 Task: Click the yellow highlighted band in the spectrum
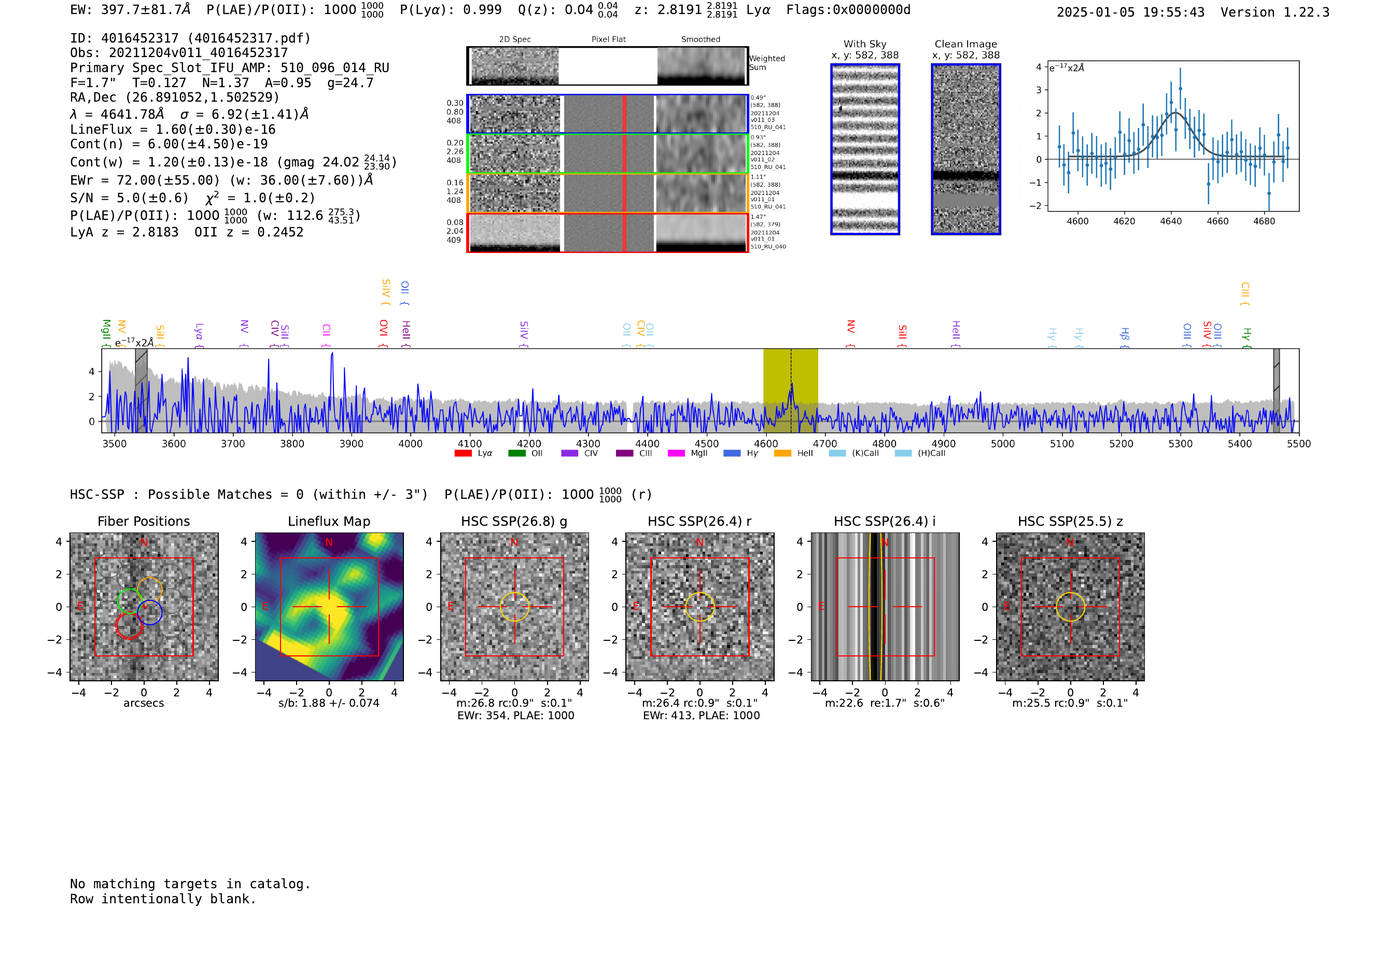point(790,391)
